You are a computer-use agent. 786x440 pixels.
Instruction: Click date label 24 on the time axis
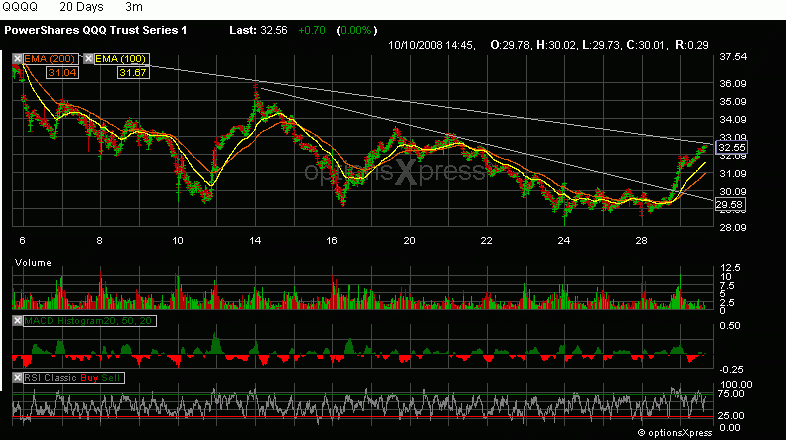point(564,241)
